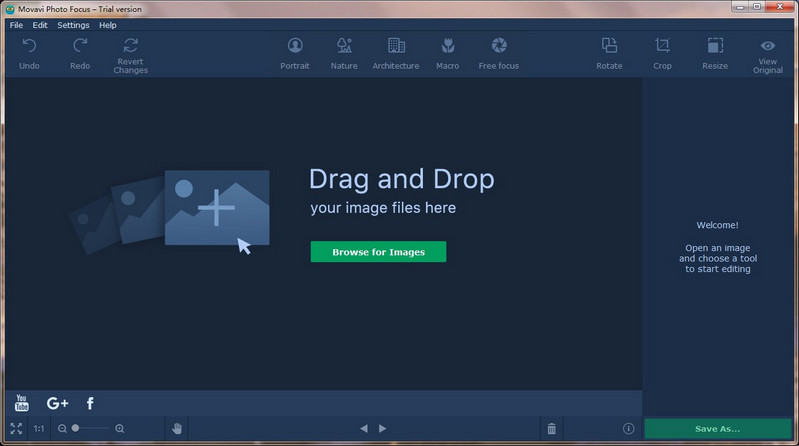Open the Crop tool
The width and height of the screenshot is (799, 446).
tap(662, 46)
